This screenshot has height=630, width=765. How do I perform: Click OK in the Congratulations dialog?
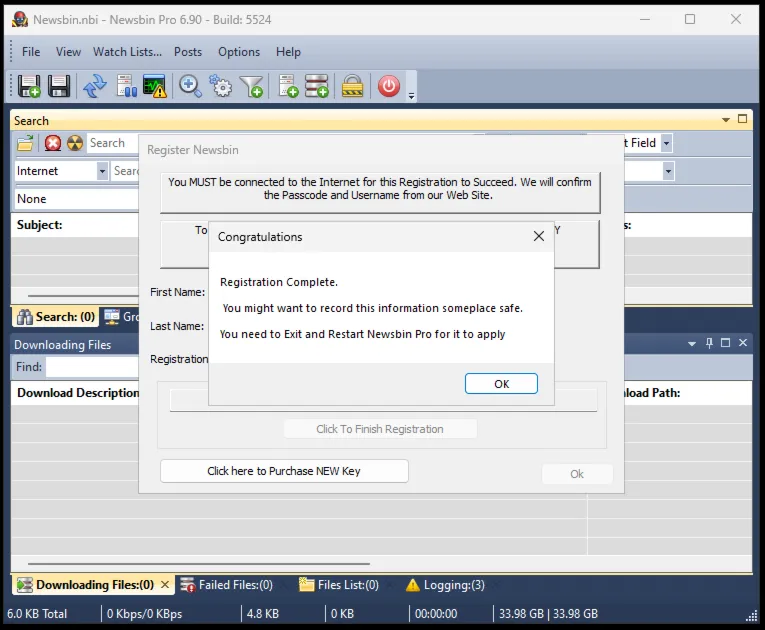[x=501, y=384]
